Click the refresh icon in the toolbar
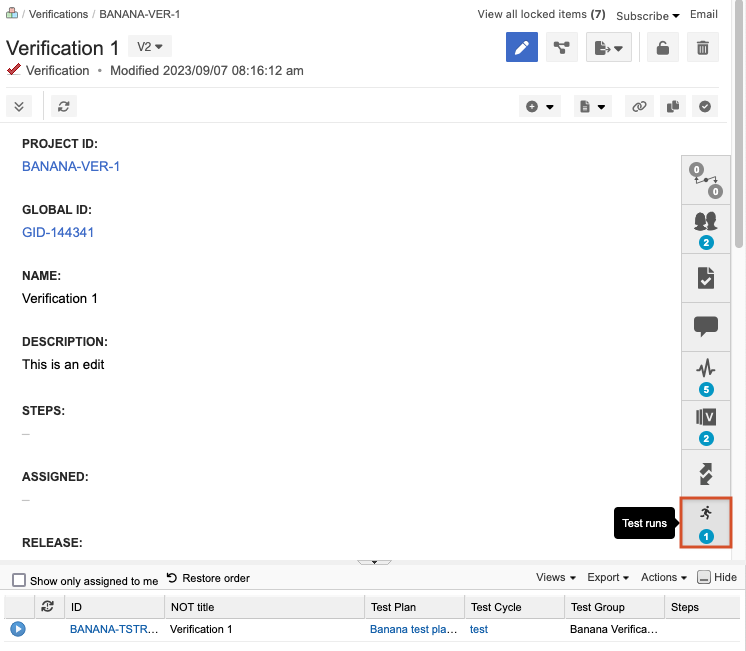Screen dimensions: 746x651 click(64, 106)
